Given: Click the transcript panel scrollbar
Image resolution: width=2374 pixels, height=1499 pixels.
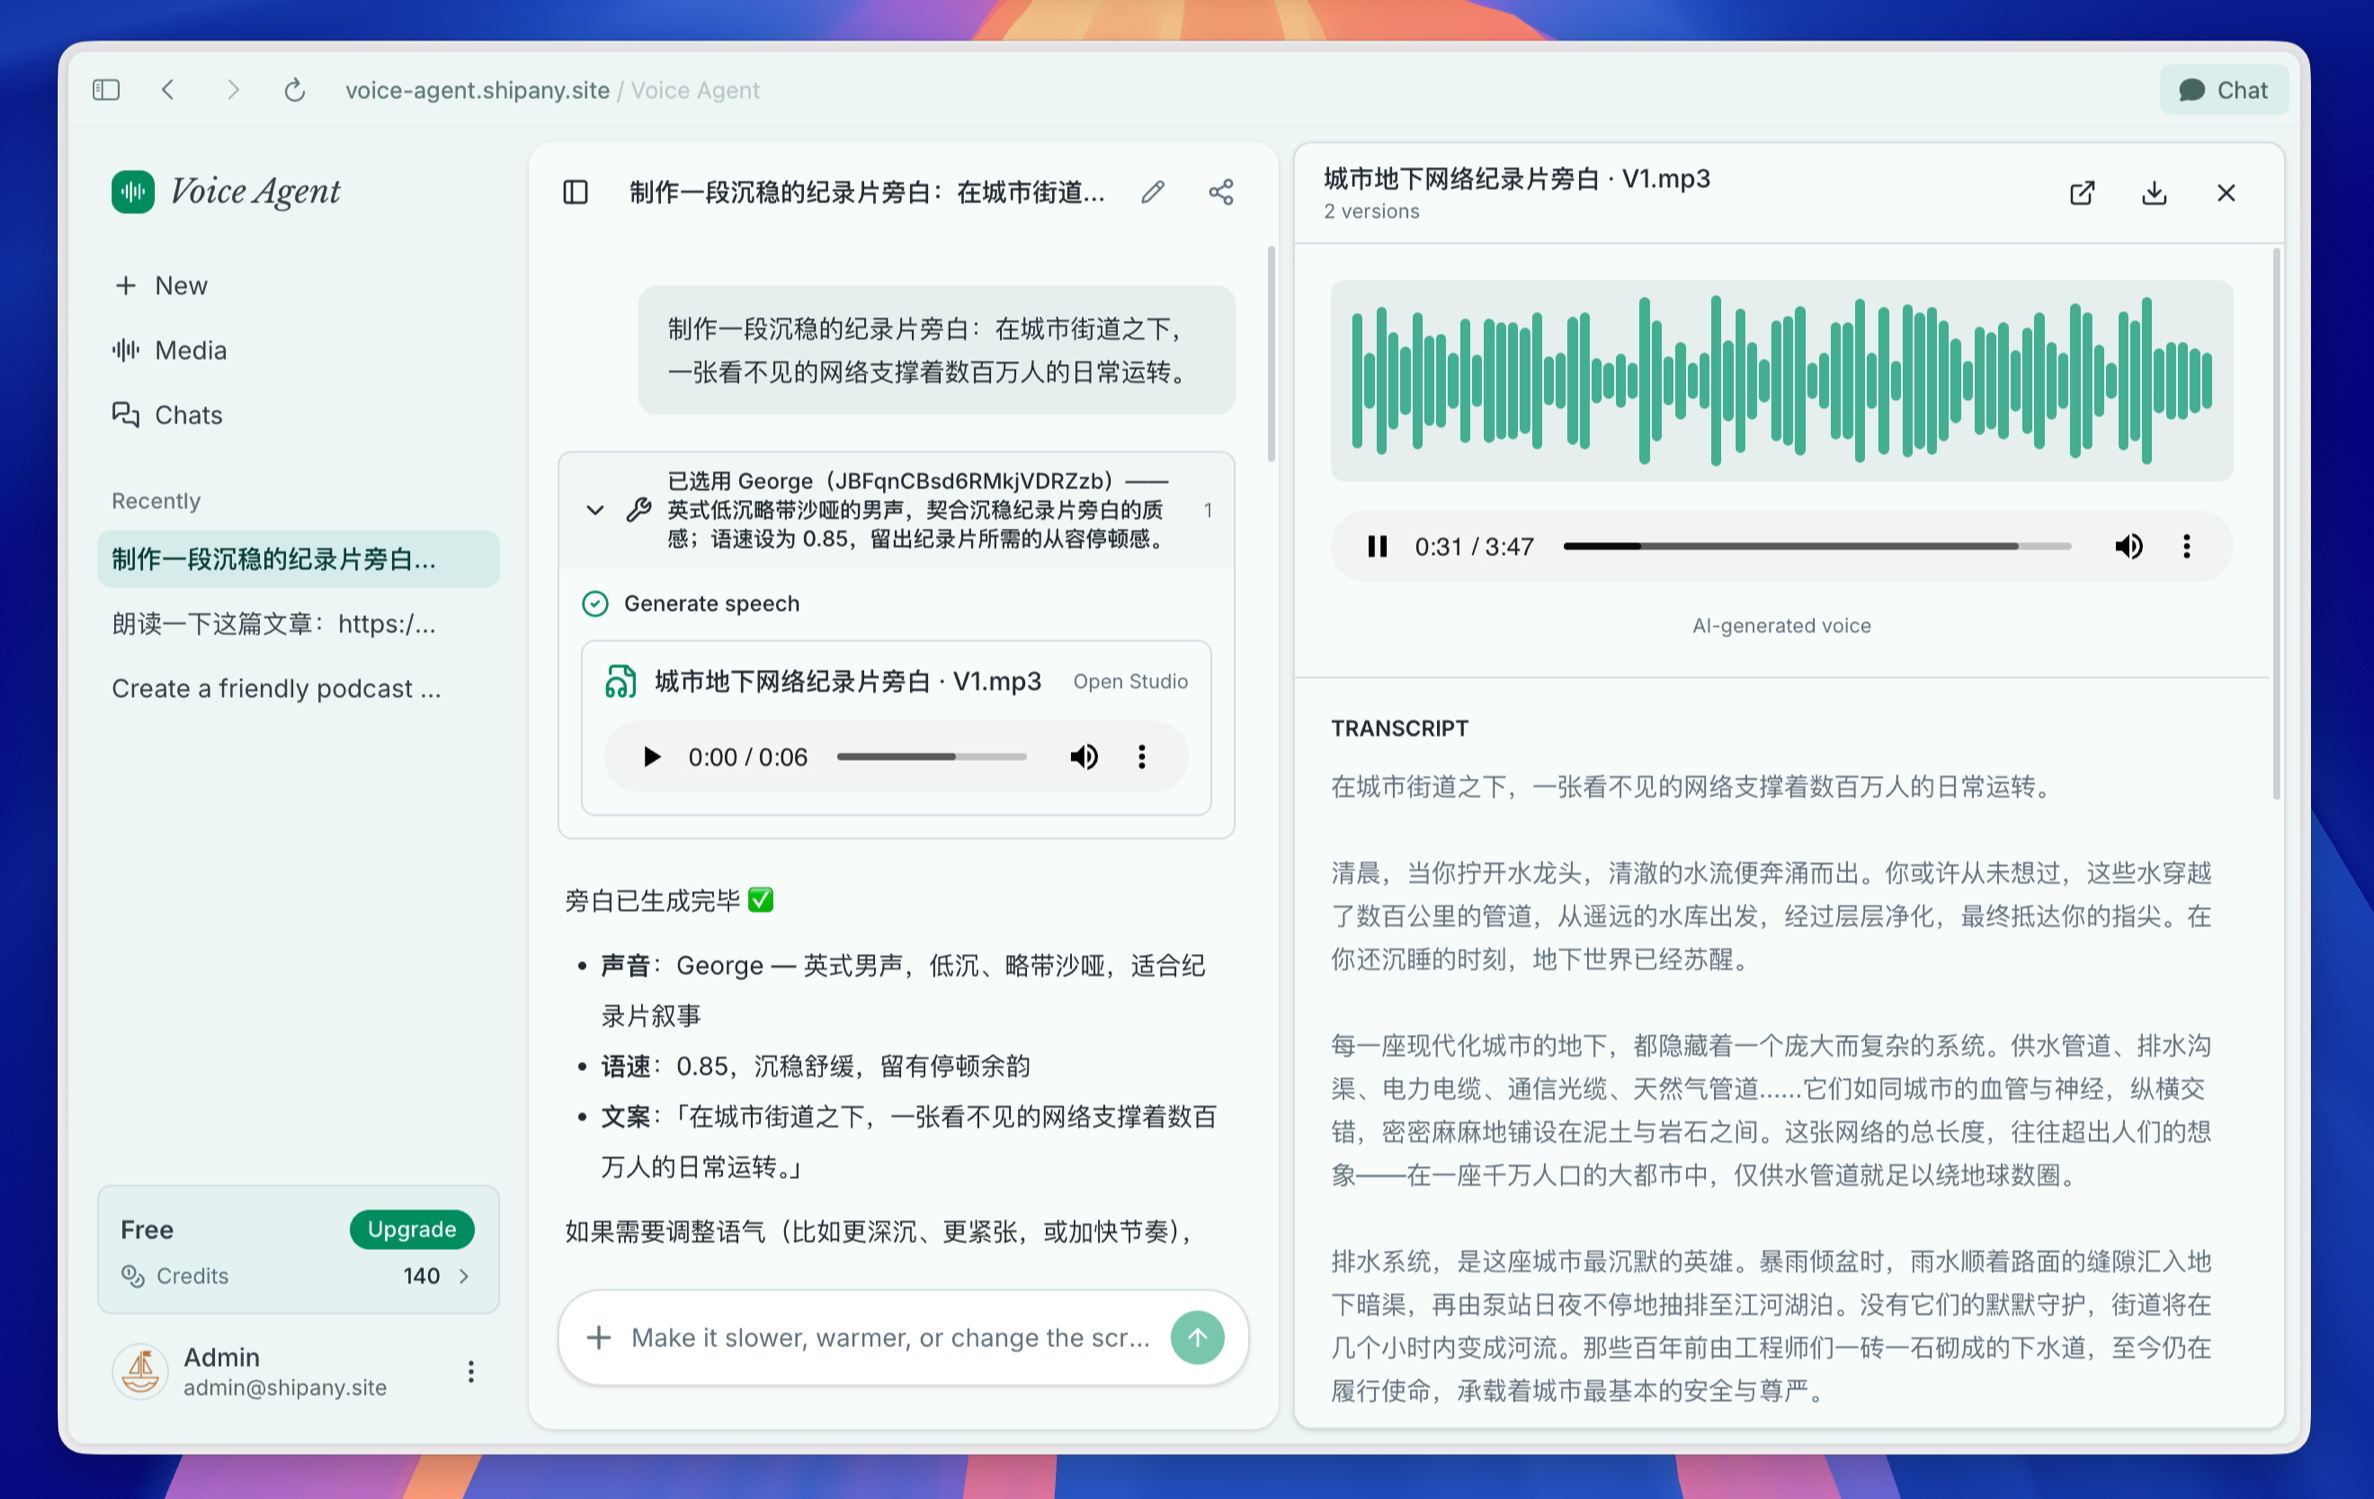Looking at the screenshot, I should pos(2277,524).
